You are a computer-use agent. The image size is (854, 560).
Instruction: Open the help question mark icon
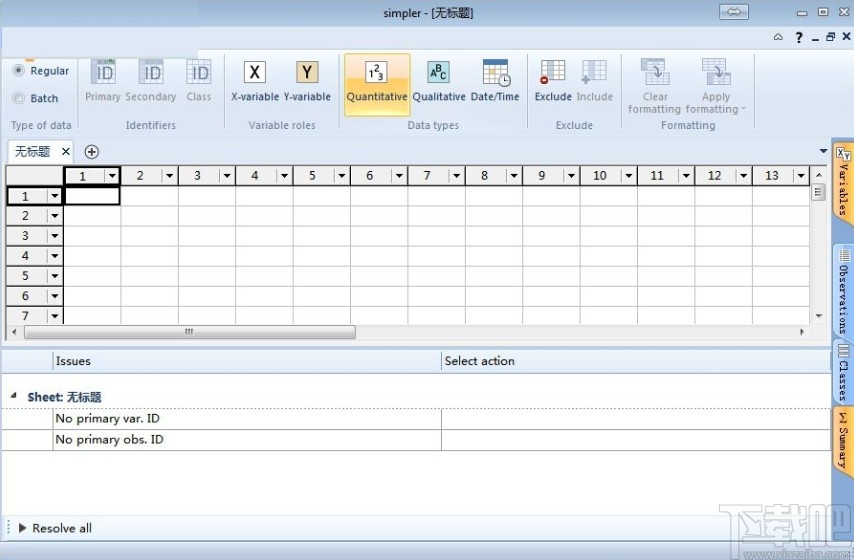coord(799,37)
